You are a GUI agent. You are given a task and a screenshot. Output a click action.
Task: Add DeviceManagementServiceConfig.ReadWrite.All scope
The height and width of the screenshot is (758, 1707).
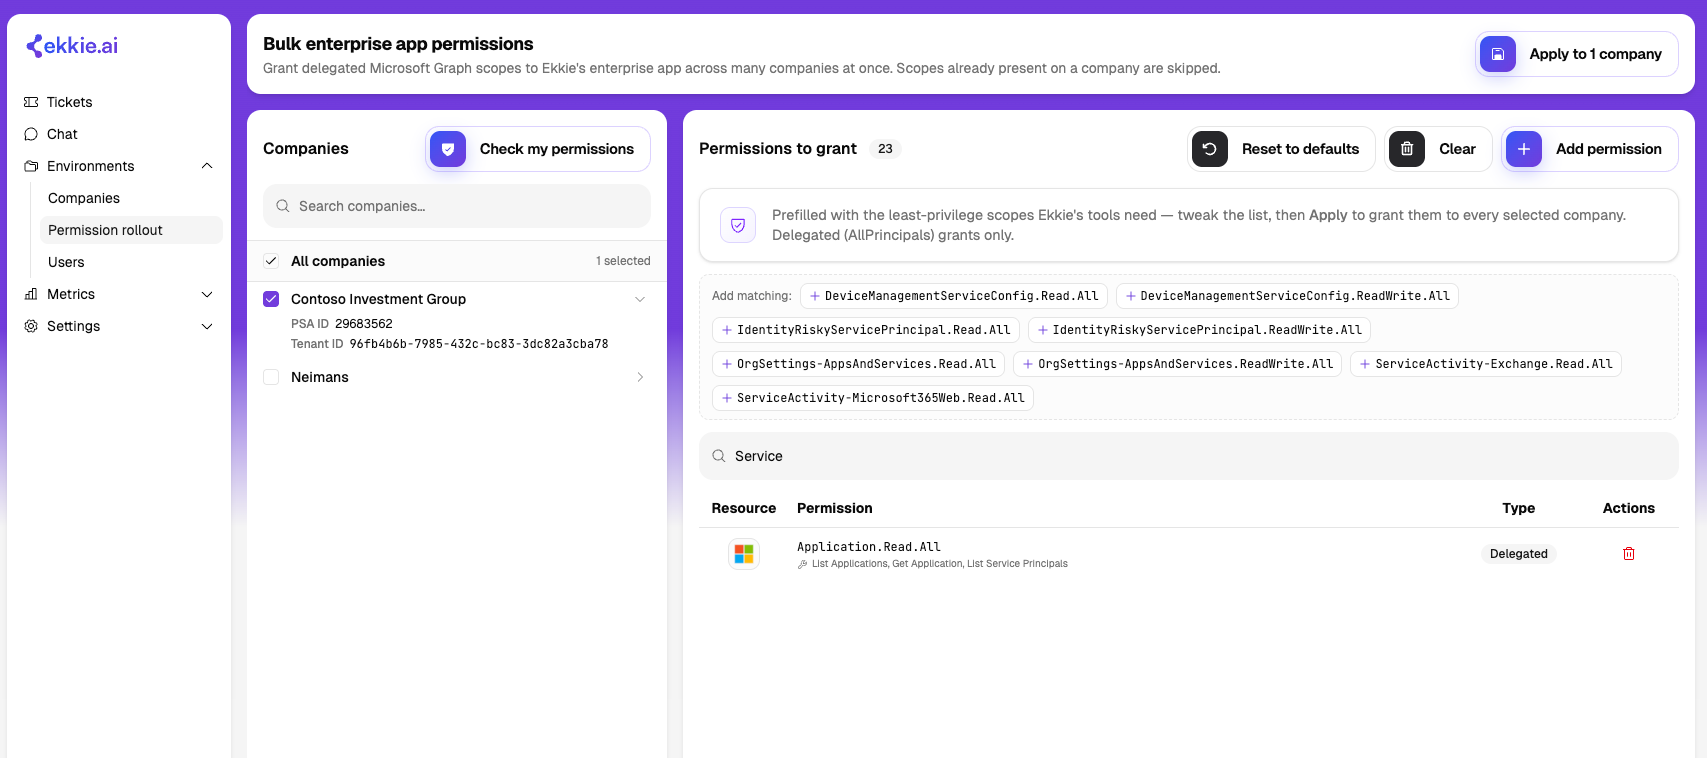pos(1287,296)
